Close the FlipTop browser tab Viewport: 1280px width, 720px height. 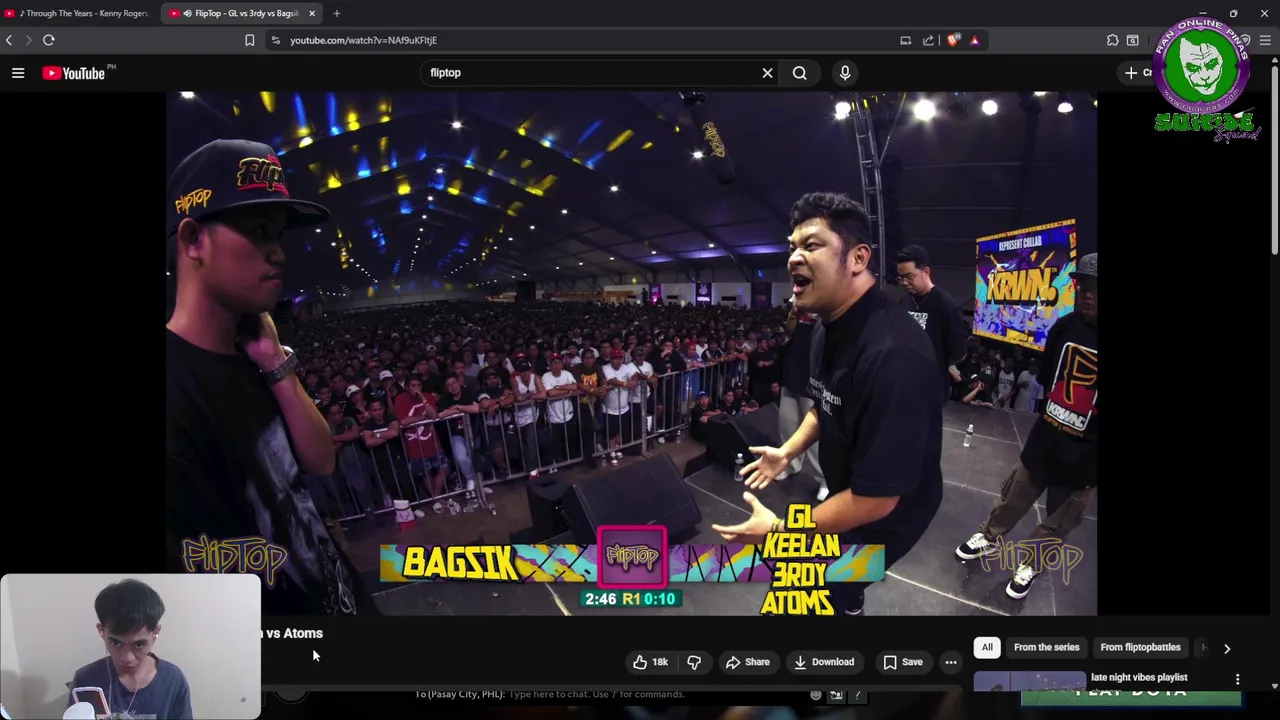click(312, 13)
